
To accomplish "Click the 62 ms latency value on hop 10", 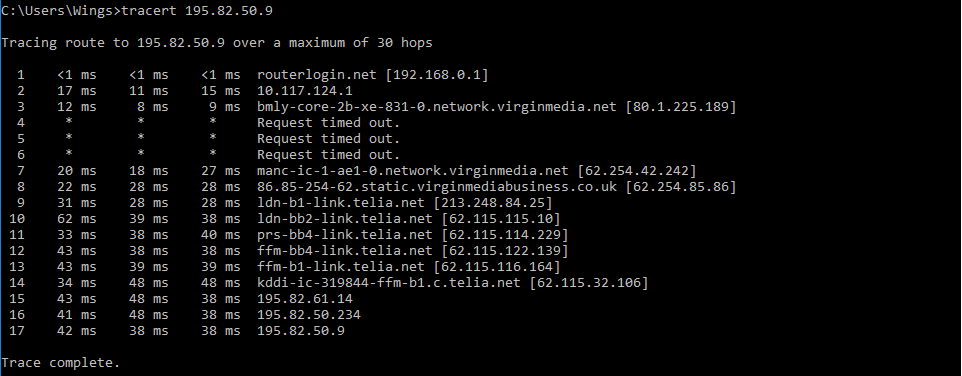I will (x=77, y=218).
